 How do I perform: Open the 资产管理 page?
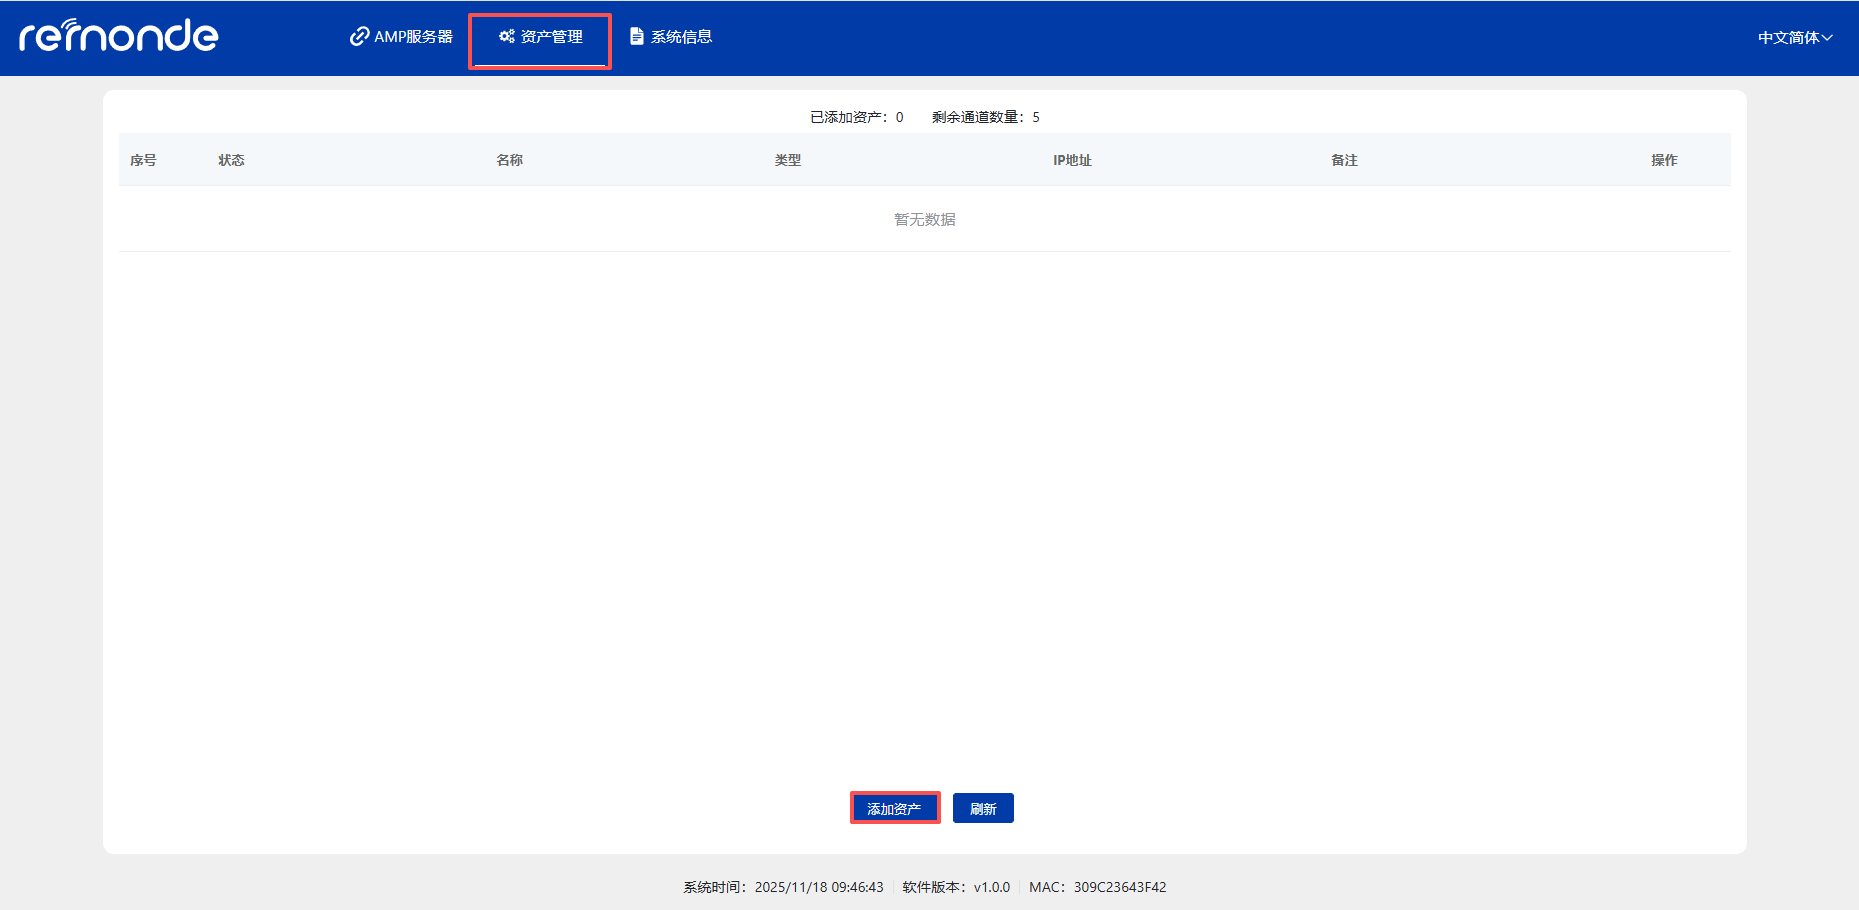[551, 36]
